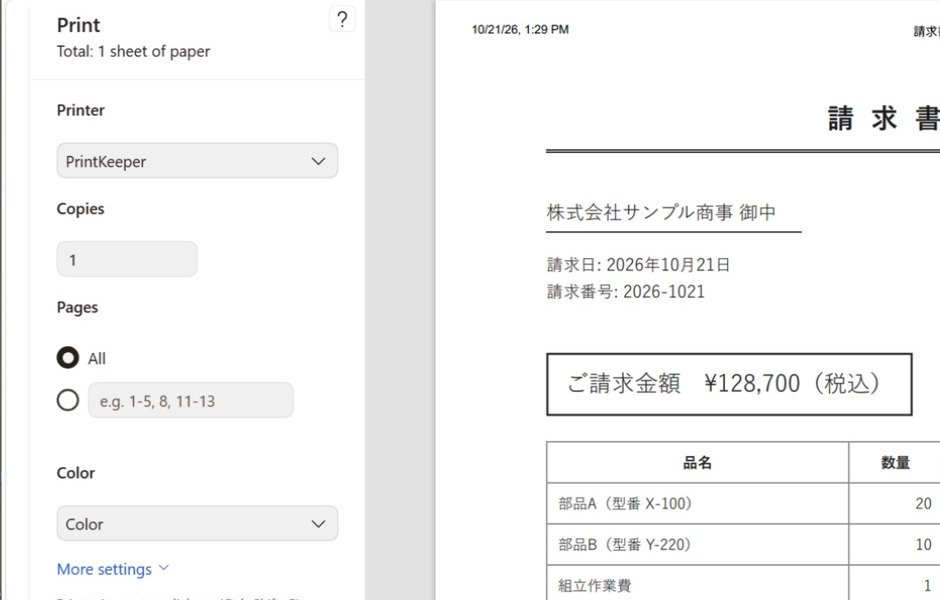Select the custom page range radio button

(68, 400)
